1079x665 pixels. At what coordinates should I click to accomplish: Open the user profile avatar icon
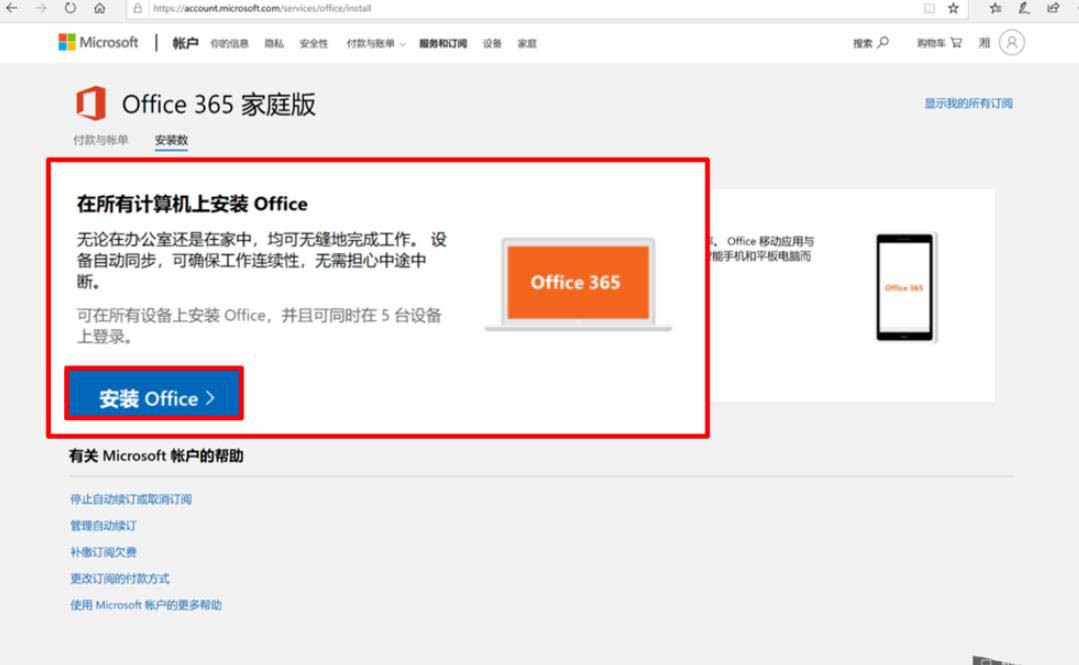point(1012,43)
